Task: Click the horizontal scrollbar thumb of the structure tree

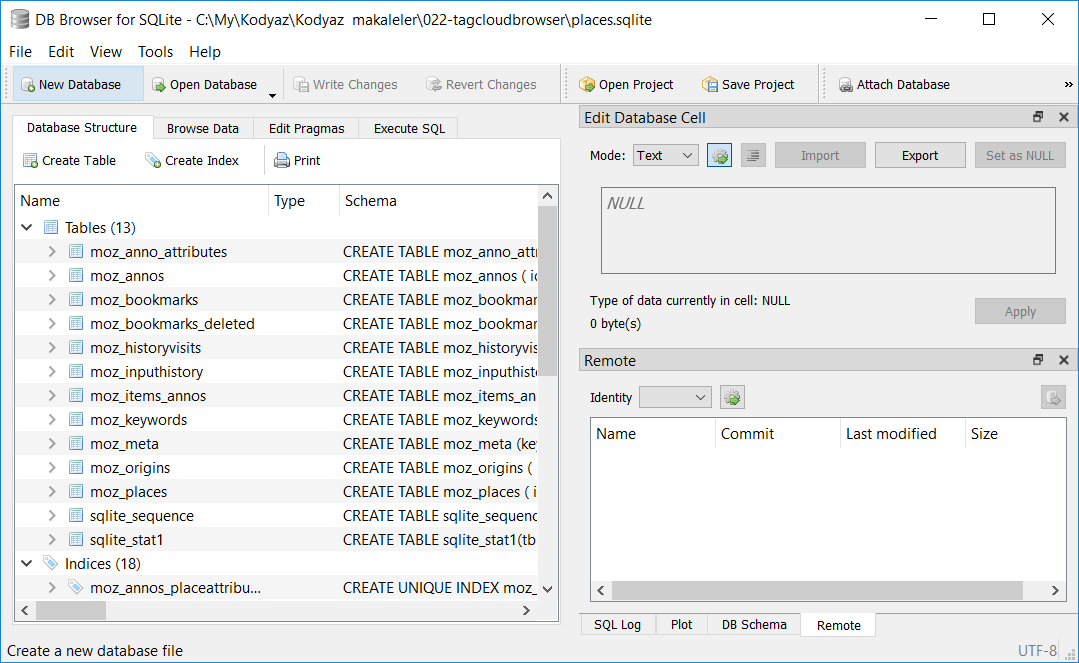Action: [71, 610]
